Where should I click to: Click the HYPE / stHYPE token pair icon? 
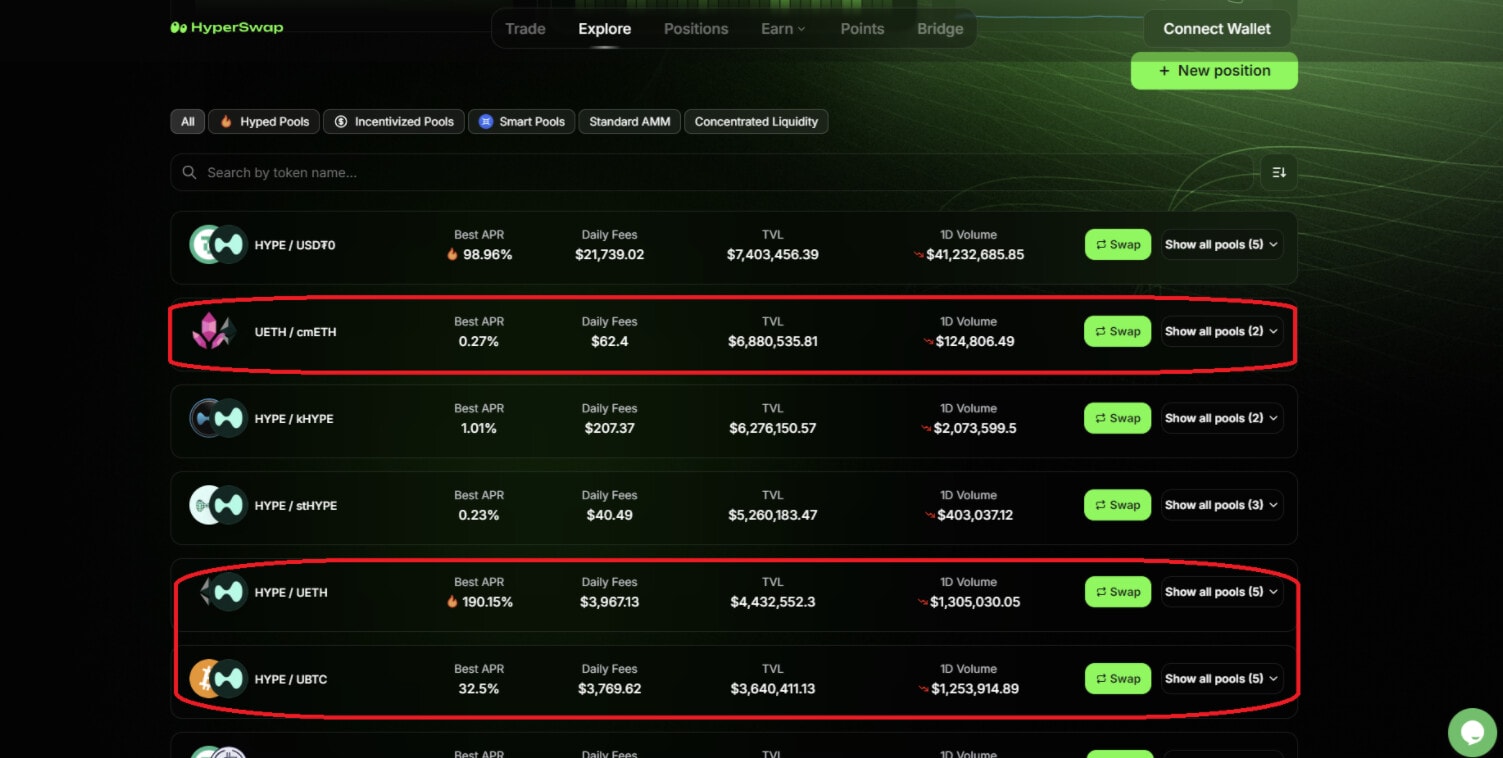(x=218, y=505)
